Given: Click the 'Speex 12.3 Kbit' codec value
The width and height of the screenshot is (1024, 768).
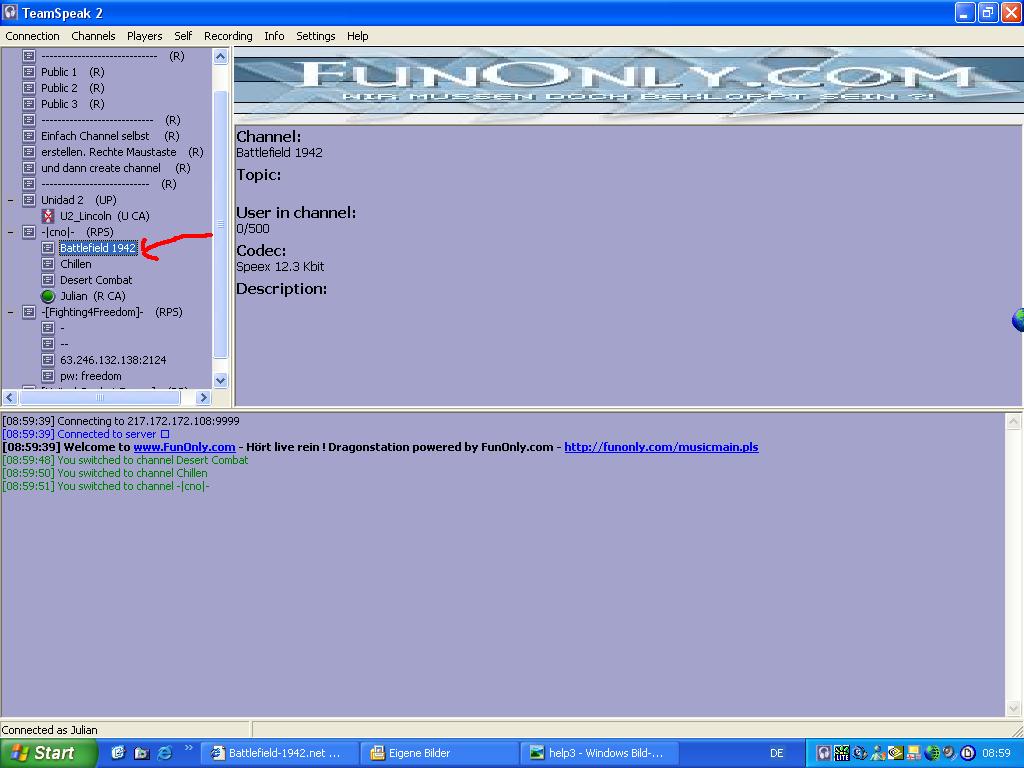Looking at the screenshot, I should [x=280, y=266].
